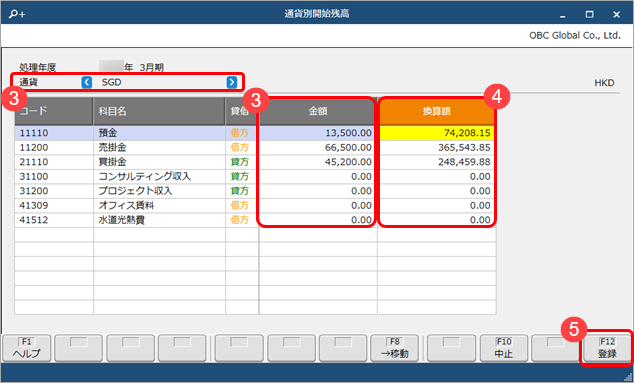This screenshot has width=634, height=383.
Task: Click the magnifier search icon in title bar
Action: (x=17, y=14)
